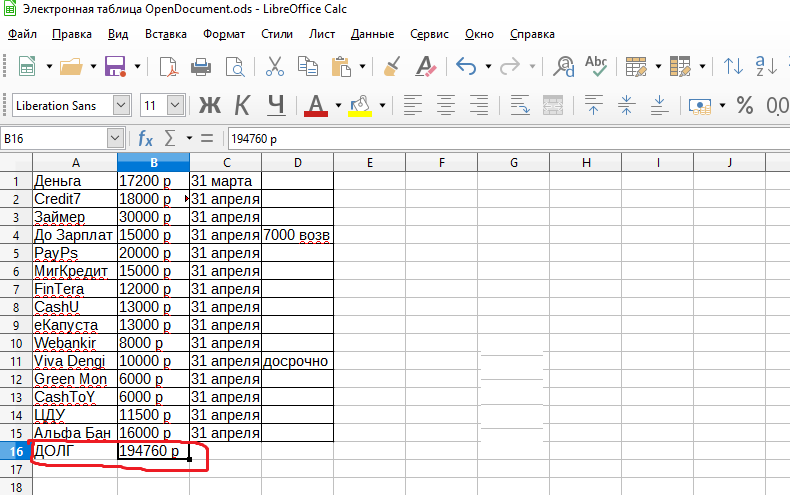Viewport: 790px width, 495px height.
Task: Click Merge and Center Cells icon
Action: coord(553,106)
